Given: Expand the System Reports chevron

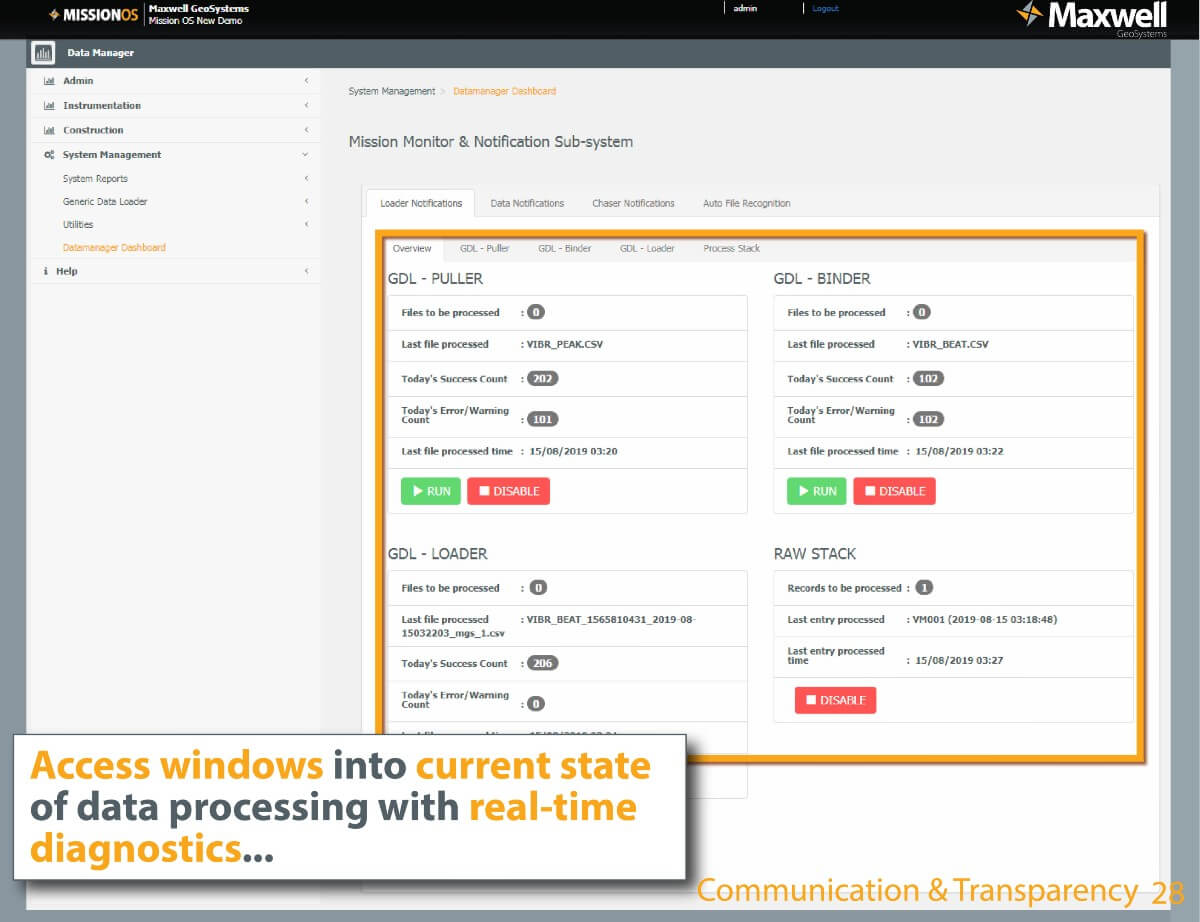Looking at the screenshot, I should [x=306, y=179].
